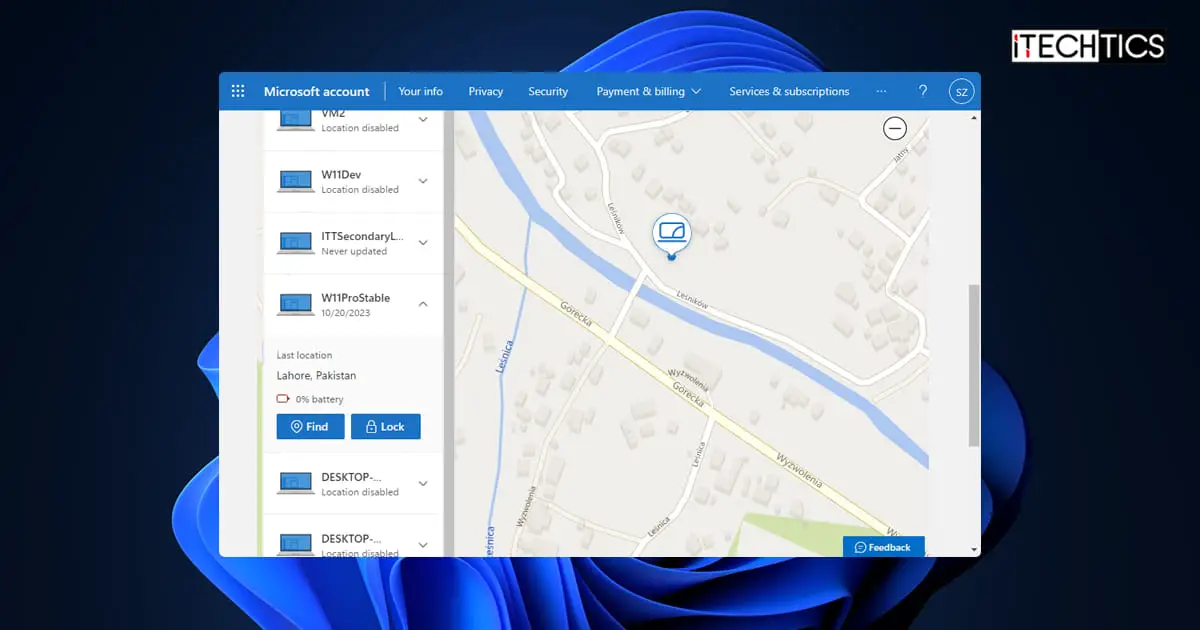Screen dimensions: 1200x630
Task: Click the '10/20/2023' date text
Action: click(x=346, y=313)
